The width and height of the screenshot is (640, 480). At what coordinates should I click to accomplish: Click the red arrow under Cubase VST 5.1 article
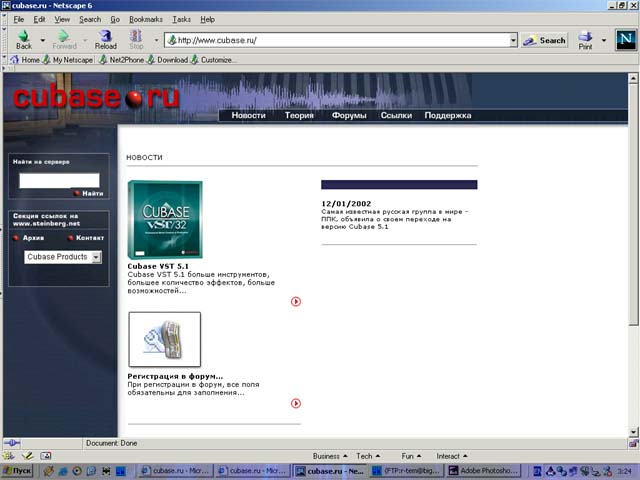coord(296,301)
